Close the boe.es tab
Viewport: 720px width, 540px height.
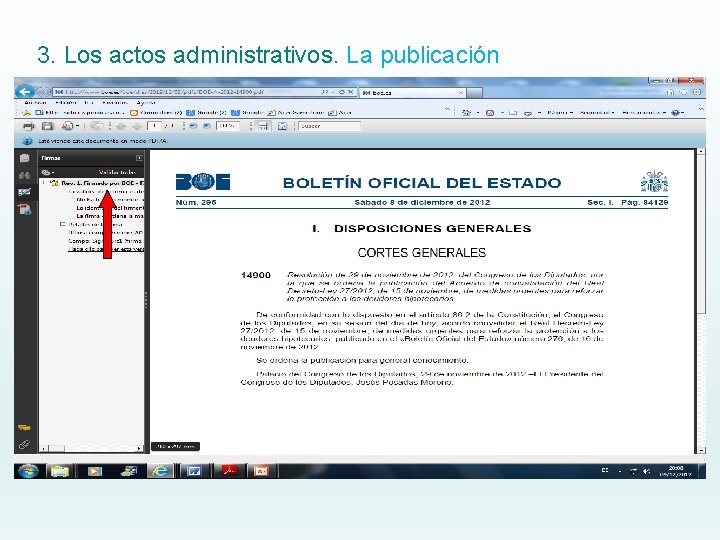[461, 93]
